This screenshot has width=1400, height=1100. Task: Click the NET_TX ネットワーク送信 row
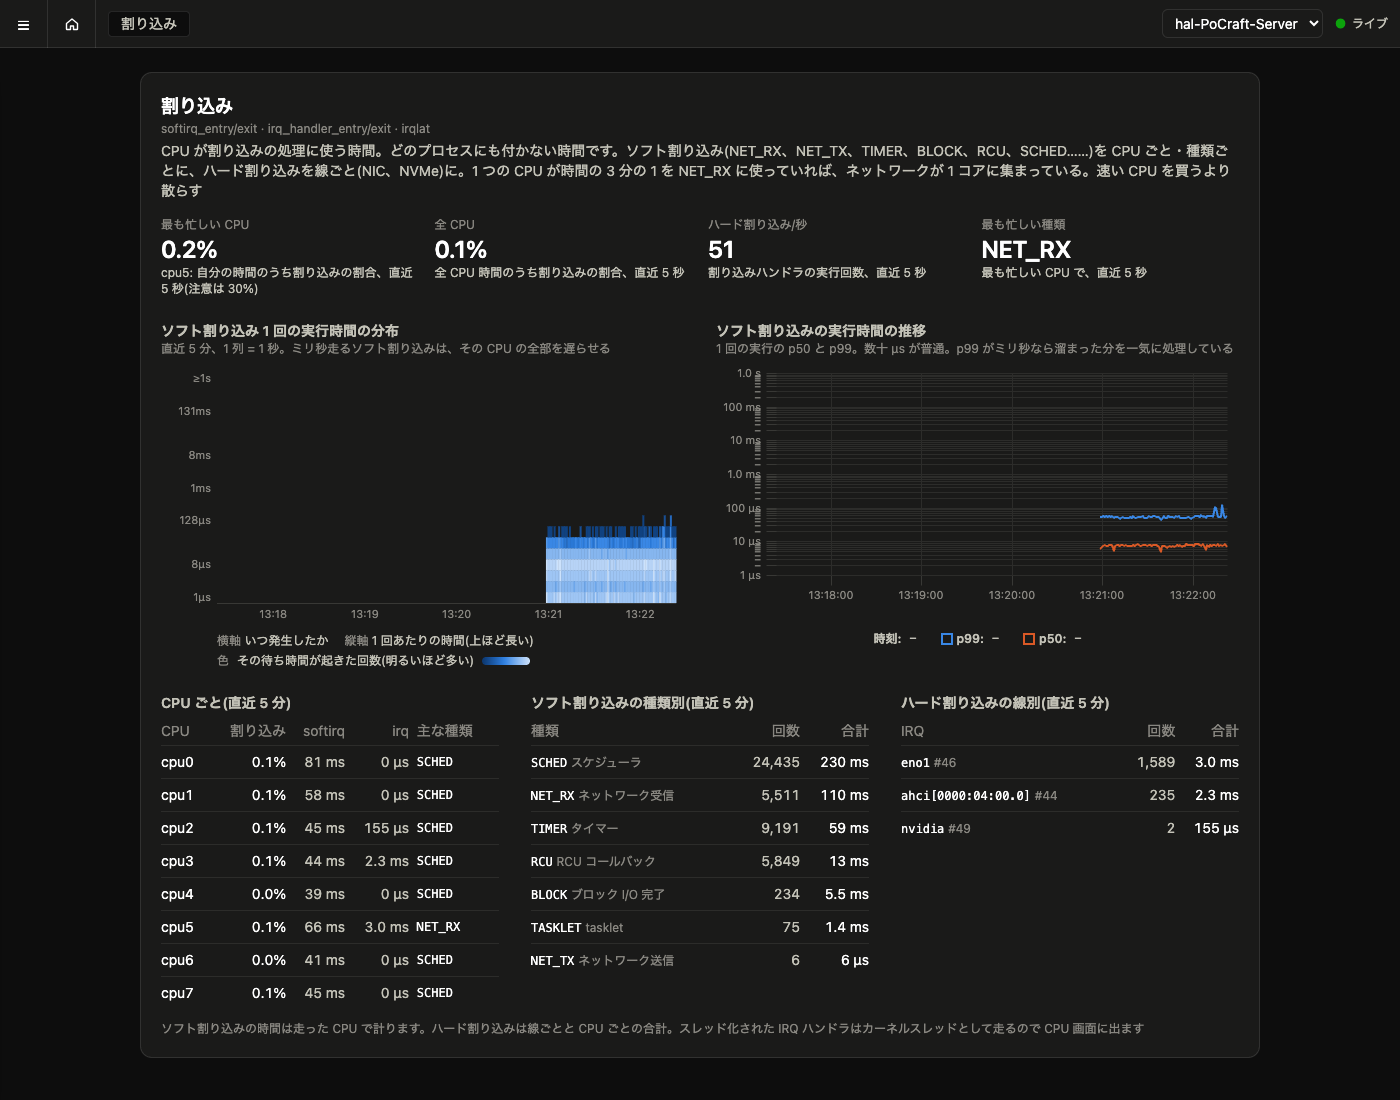[700, 960]
